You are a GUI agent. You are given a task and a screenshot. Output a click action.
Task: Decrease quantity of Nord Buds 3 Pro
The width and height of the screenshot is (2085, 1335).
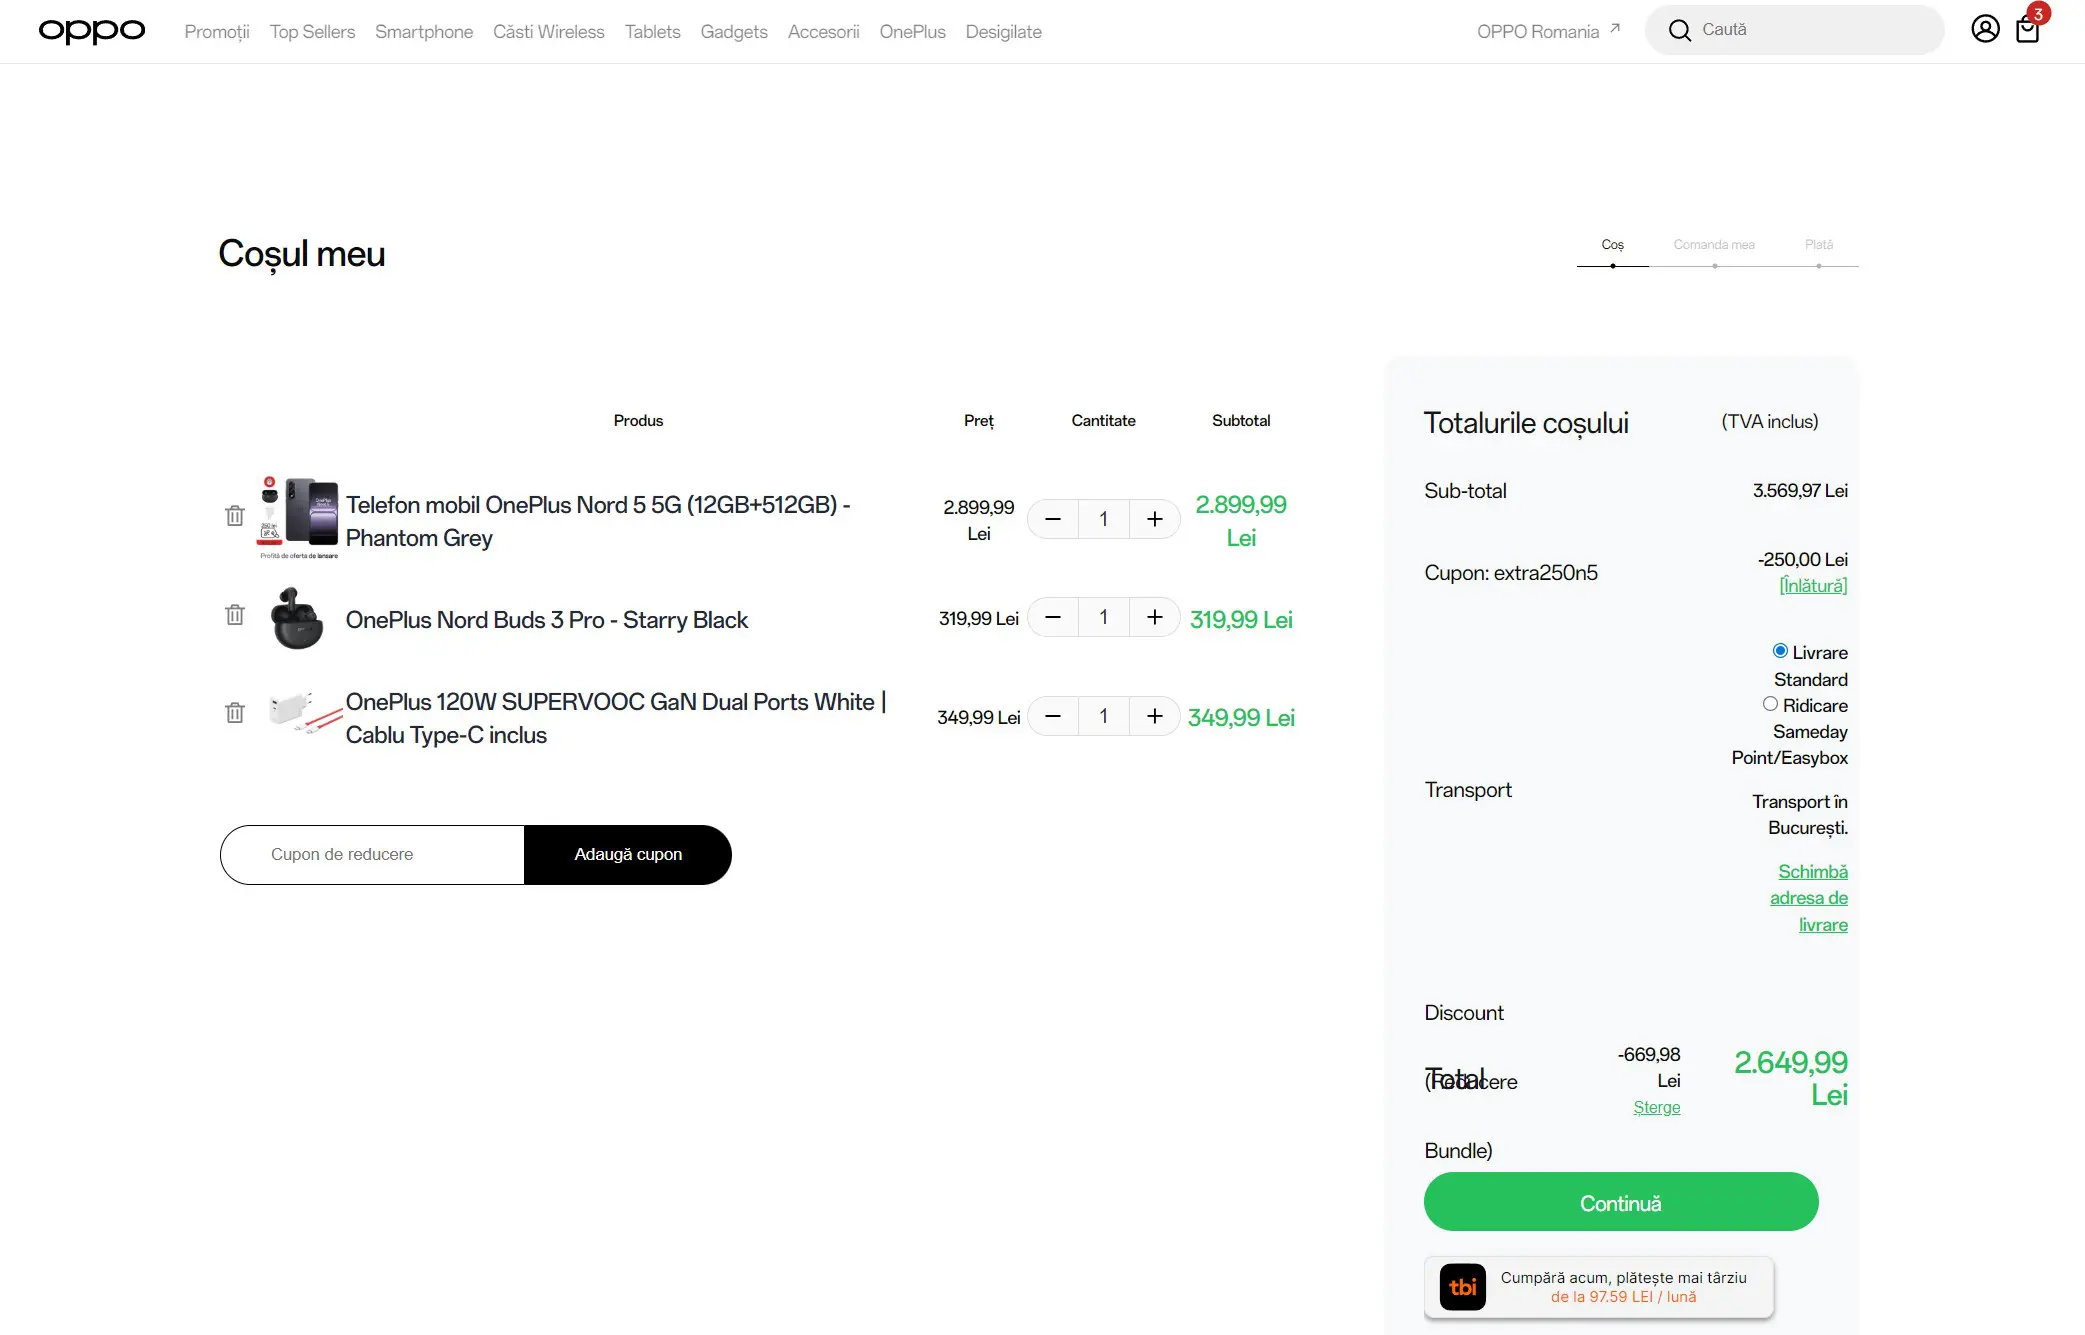[x=1053, y=617]
